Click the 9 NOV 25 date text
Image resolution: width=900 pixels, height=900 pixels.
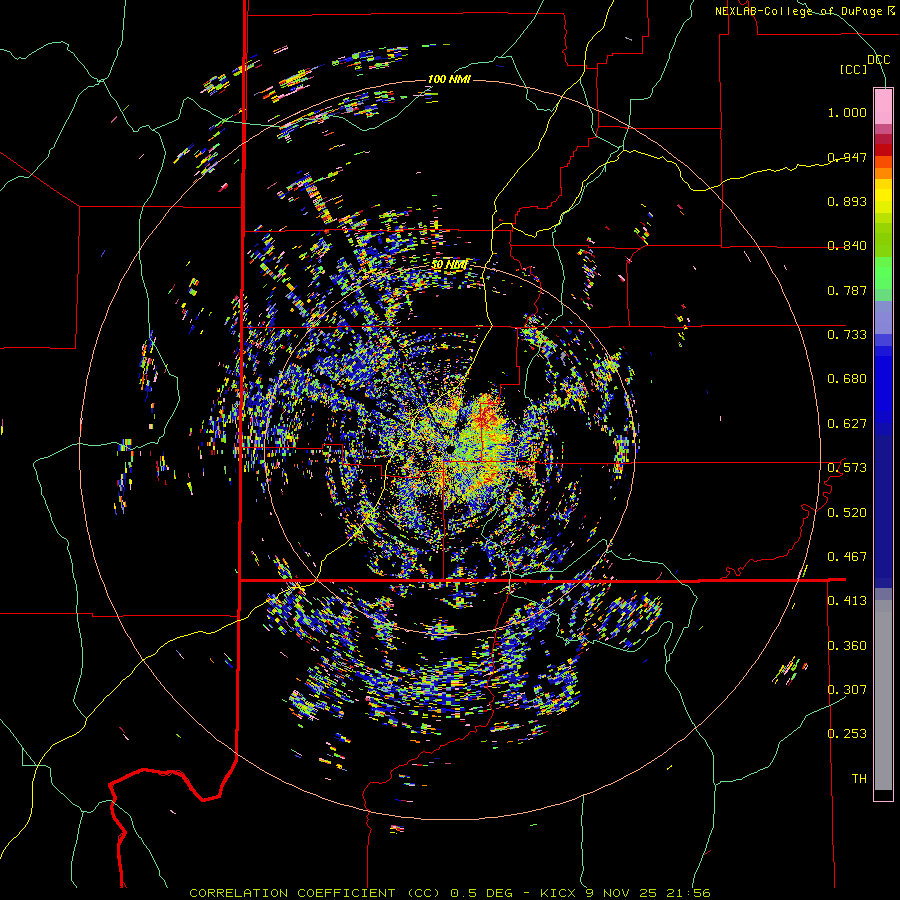coord(620,893)
